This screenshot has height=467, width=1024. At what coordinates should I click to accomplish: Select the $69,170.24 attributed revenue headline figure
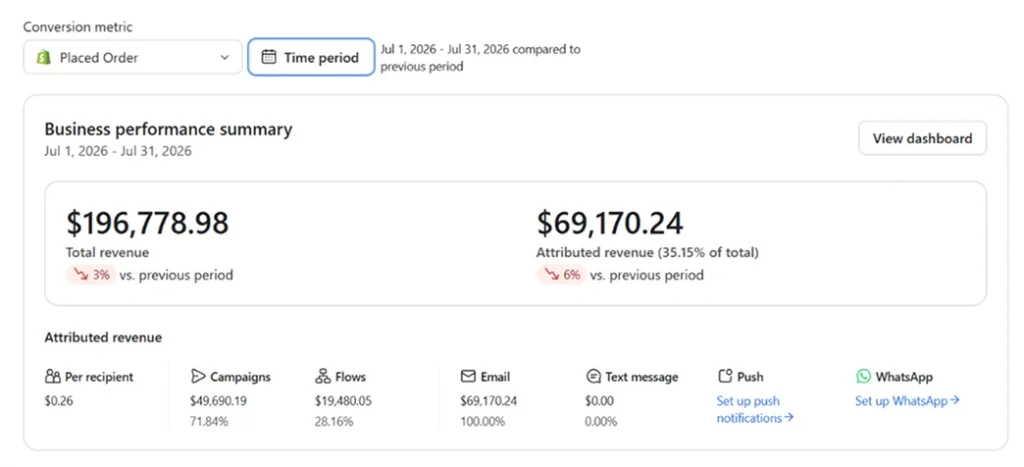pos(610,223)
